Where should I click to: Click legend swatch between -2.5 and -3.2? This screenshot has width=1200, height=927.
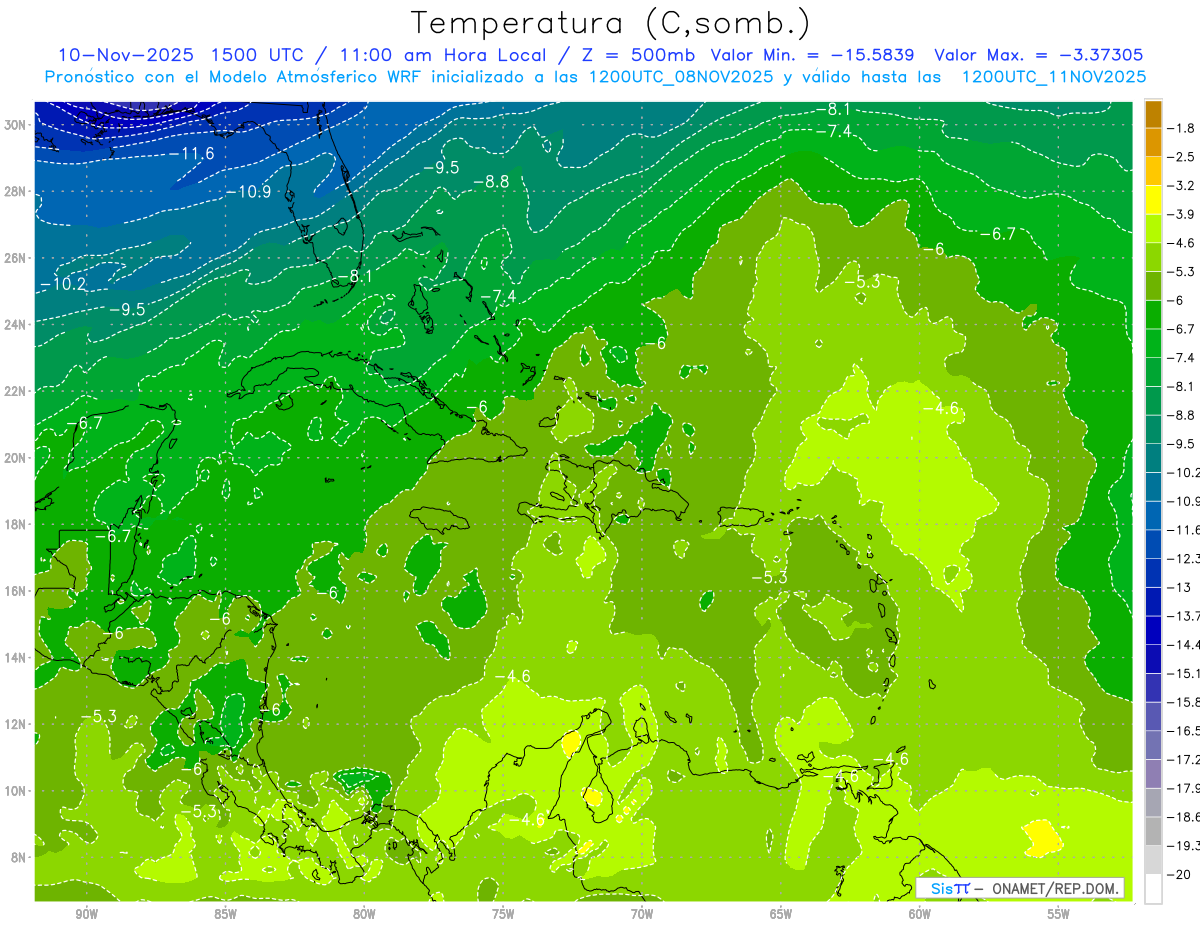coord(1153,171)
